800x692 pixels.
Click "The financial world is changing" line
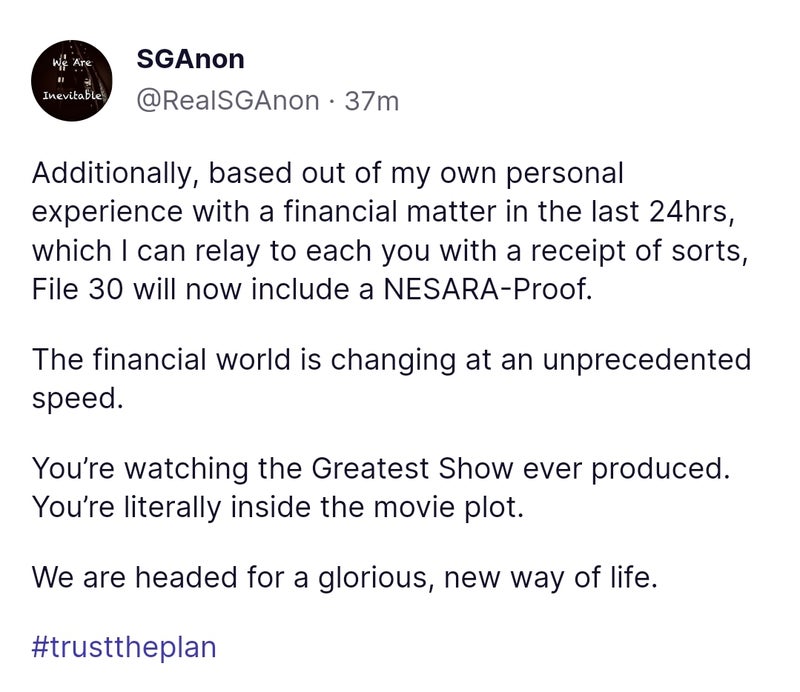click(x=390, y=359)
